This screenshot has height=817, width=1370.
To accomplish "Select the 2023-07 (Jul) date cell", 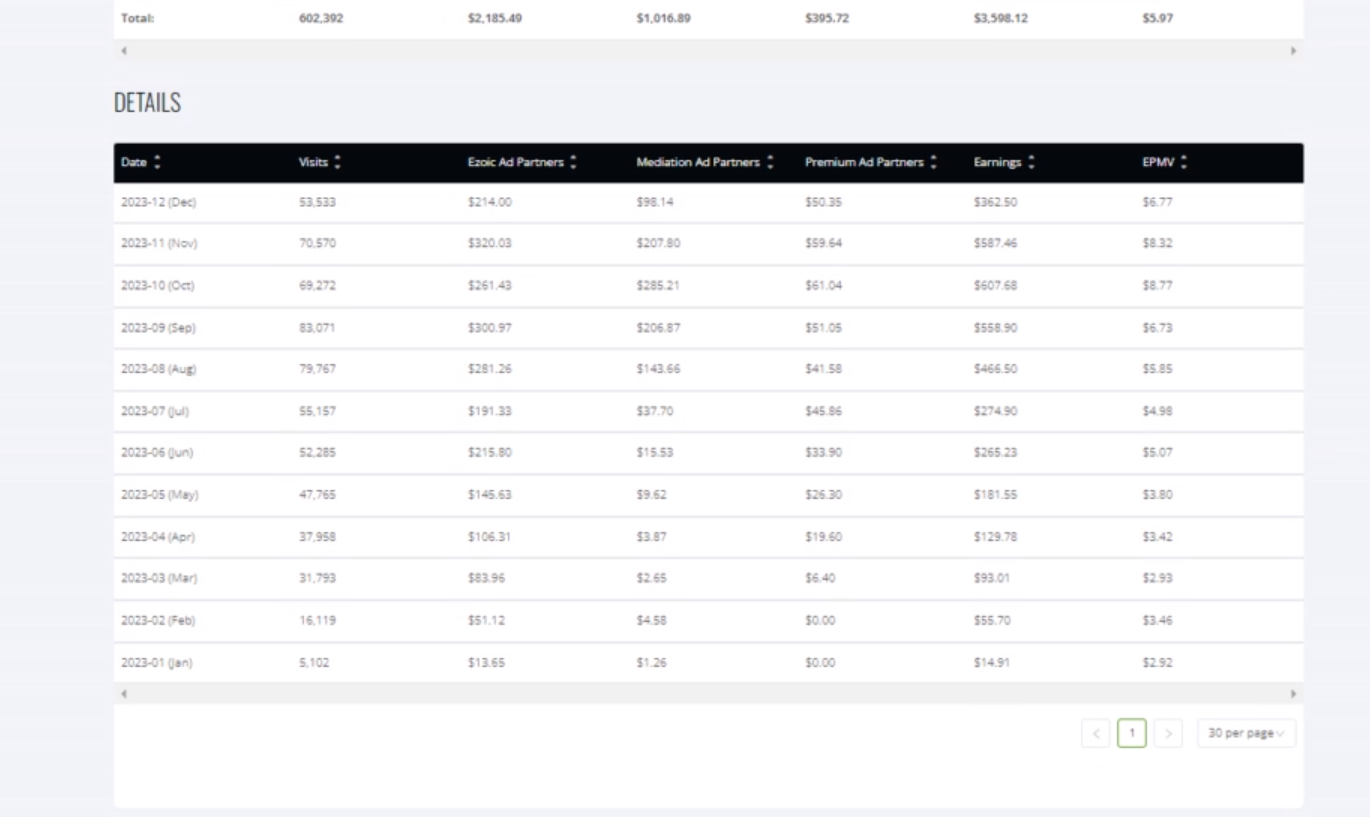I will coord(155,411).
